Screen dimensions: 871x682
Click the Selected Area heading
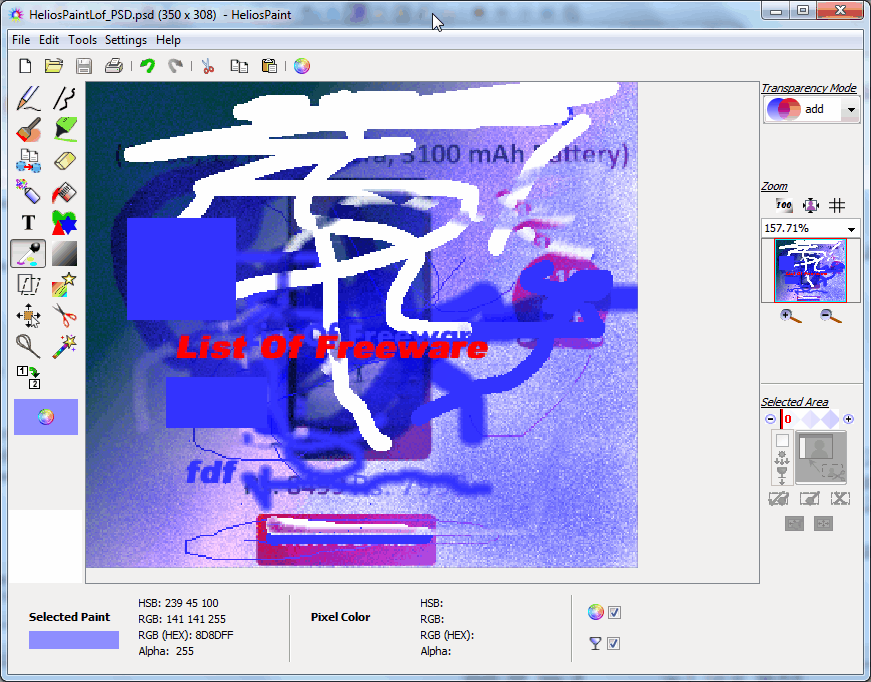click(x=795, y=402)
